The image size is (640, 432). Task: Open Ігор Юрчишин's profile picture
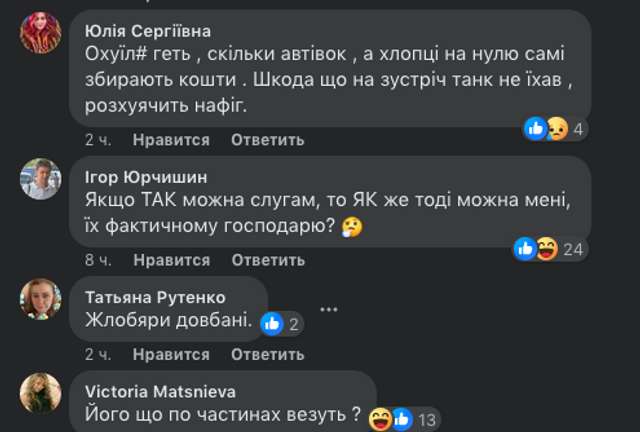pos(41,177)
